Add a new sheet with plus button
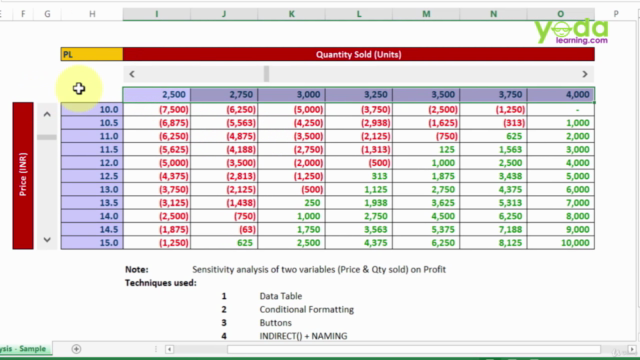This screenshot has height=360, width=640. tap(76, 349)
